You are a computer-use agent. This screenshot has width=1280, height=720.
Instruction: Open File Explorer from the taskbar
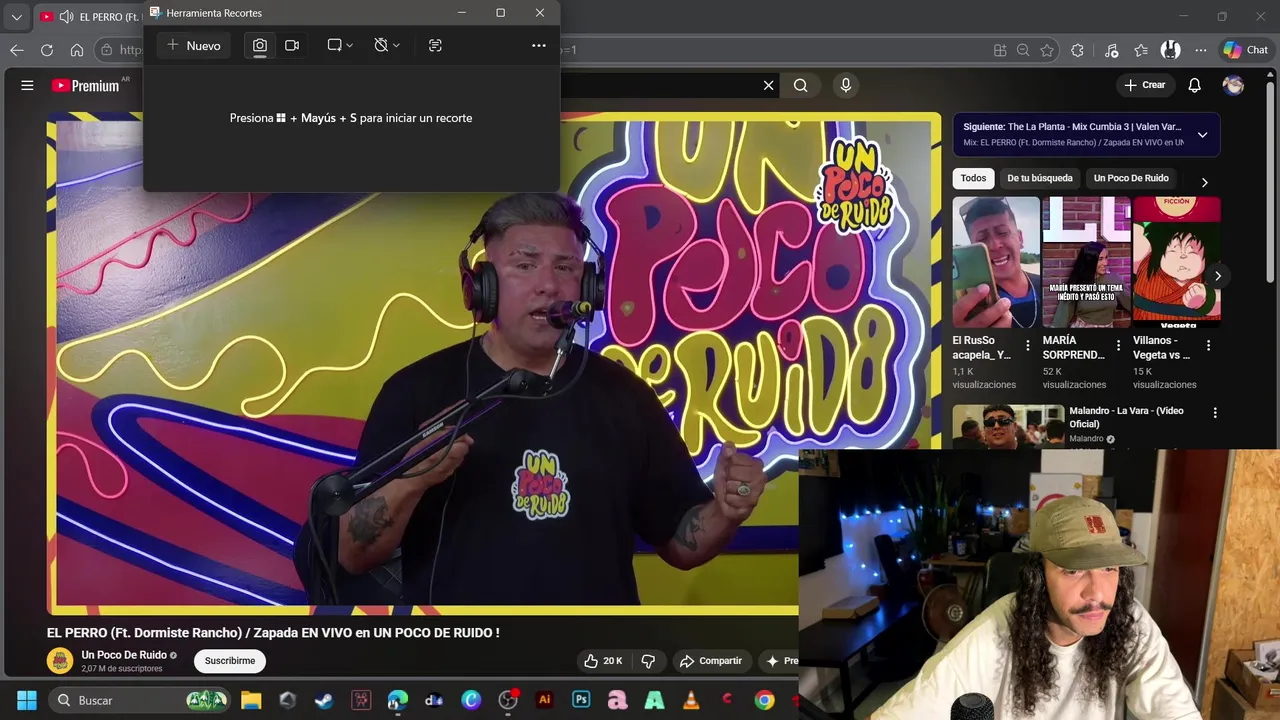pyautogui.click(x=251, y=700)
